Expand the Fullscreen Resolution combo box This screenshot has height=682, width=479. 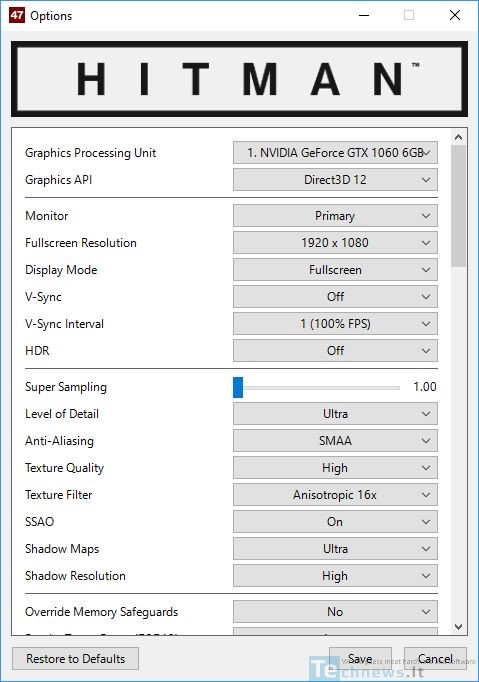(x=335, y=243)
